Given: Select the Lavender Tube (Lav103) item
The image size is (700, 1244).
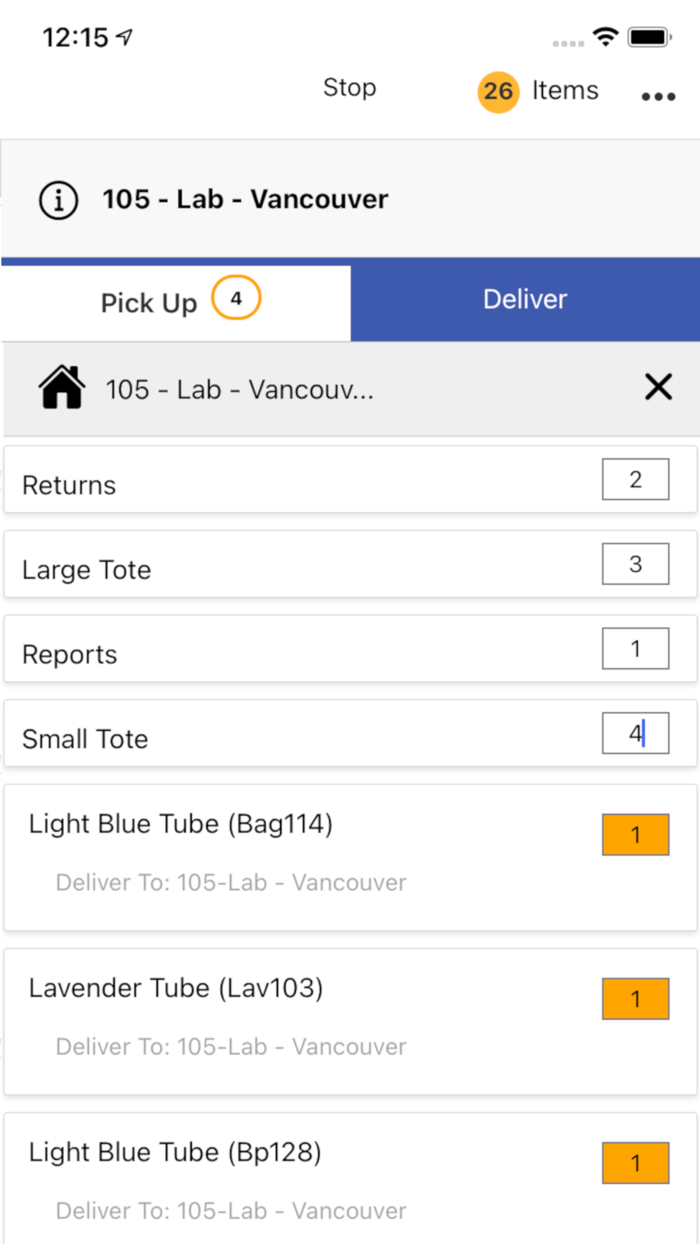Looking at the screenshot, I should coord(176,989).
